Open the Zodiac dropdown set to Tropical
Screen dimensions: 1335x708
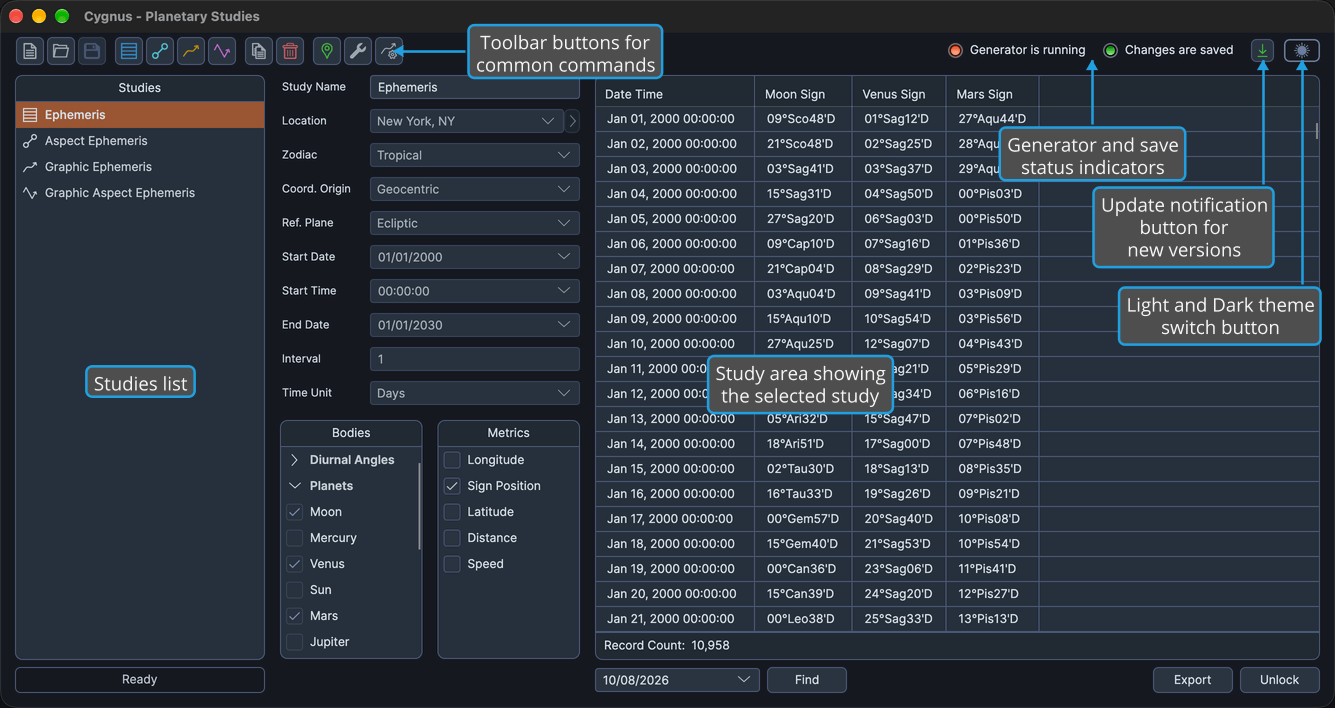[x=475, y=155]
